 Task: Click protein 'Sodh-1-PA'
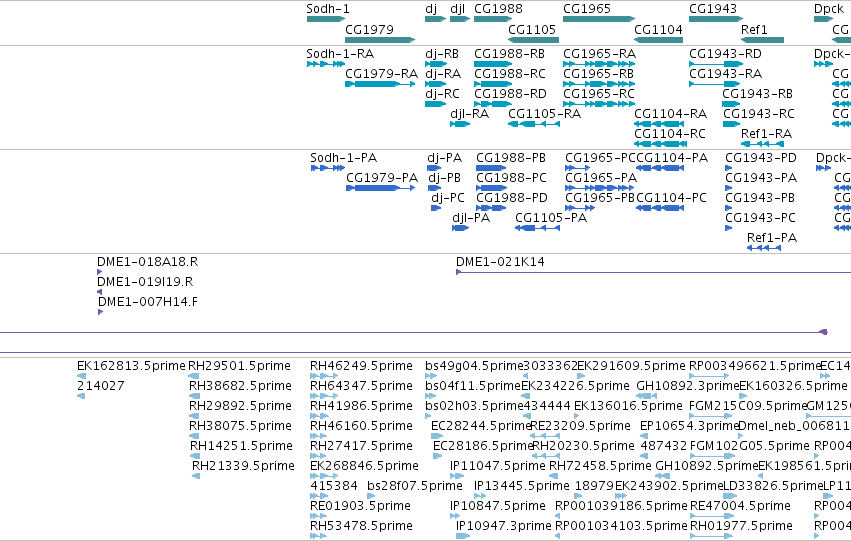[344, 158]
